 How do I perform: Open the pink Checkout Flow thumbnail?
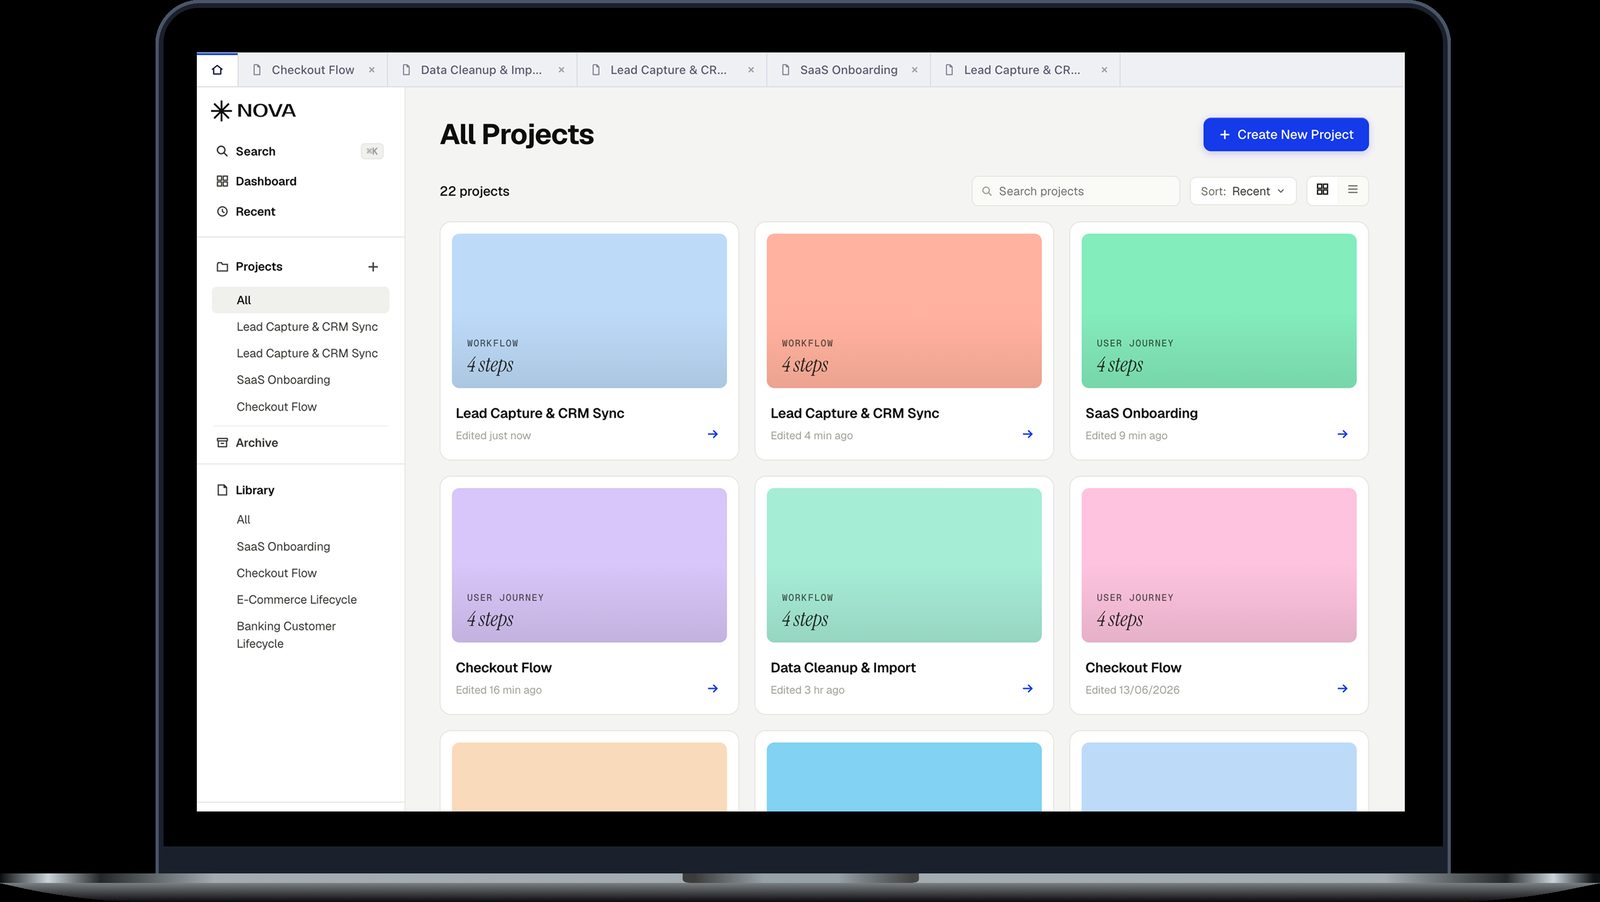click(1219, 565)
